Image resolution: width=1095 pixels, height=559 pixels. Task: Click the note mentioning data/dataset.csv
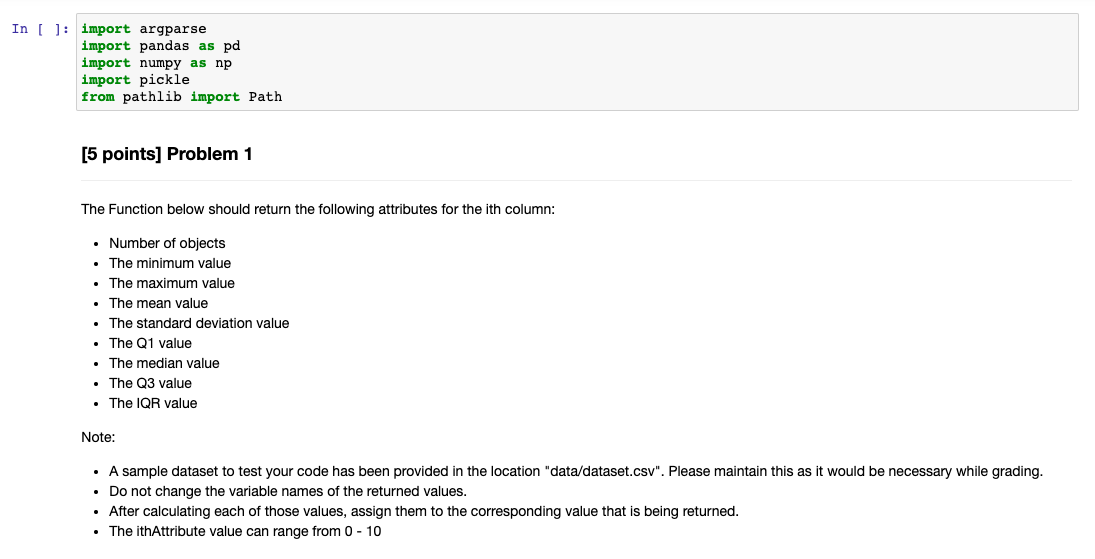click(x=575, y=471)
